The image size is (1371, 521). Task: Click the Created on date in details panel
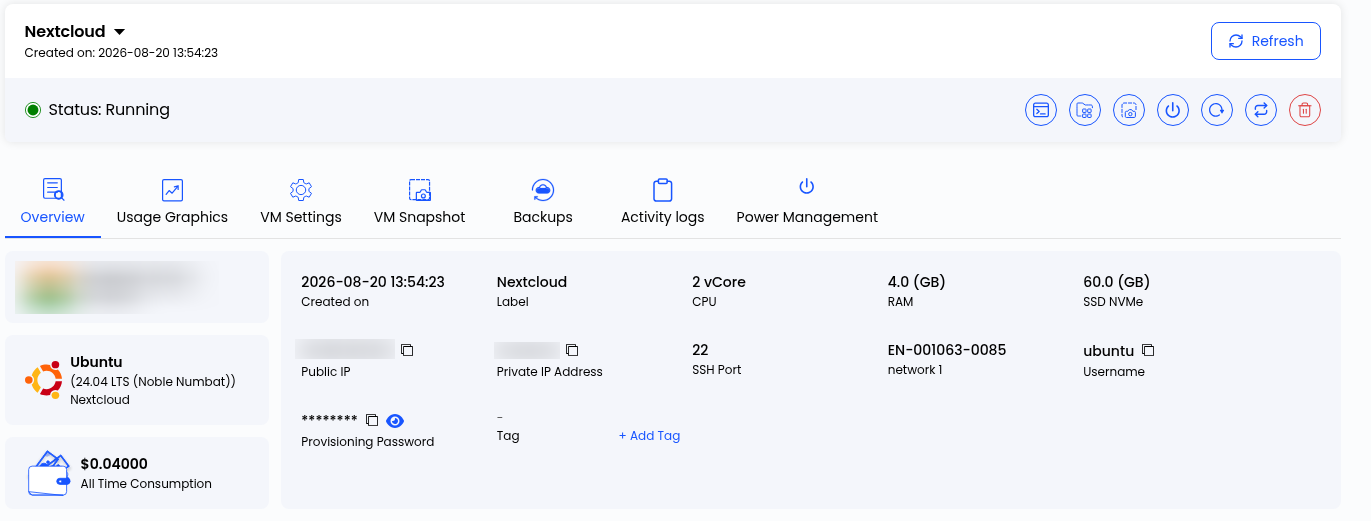tap(373, 282)
